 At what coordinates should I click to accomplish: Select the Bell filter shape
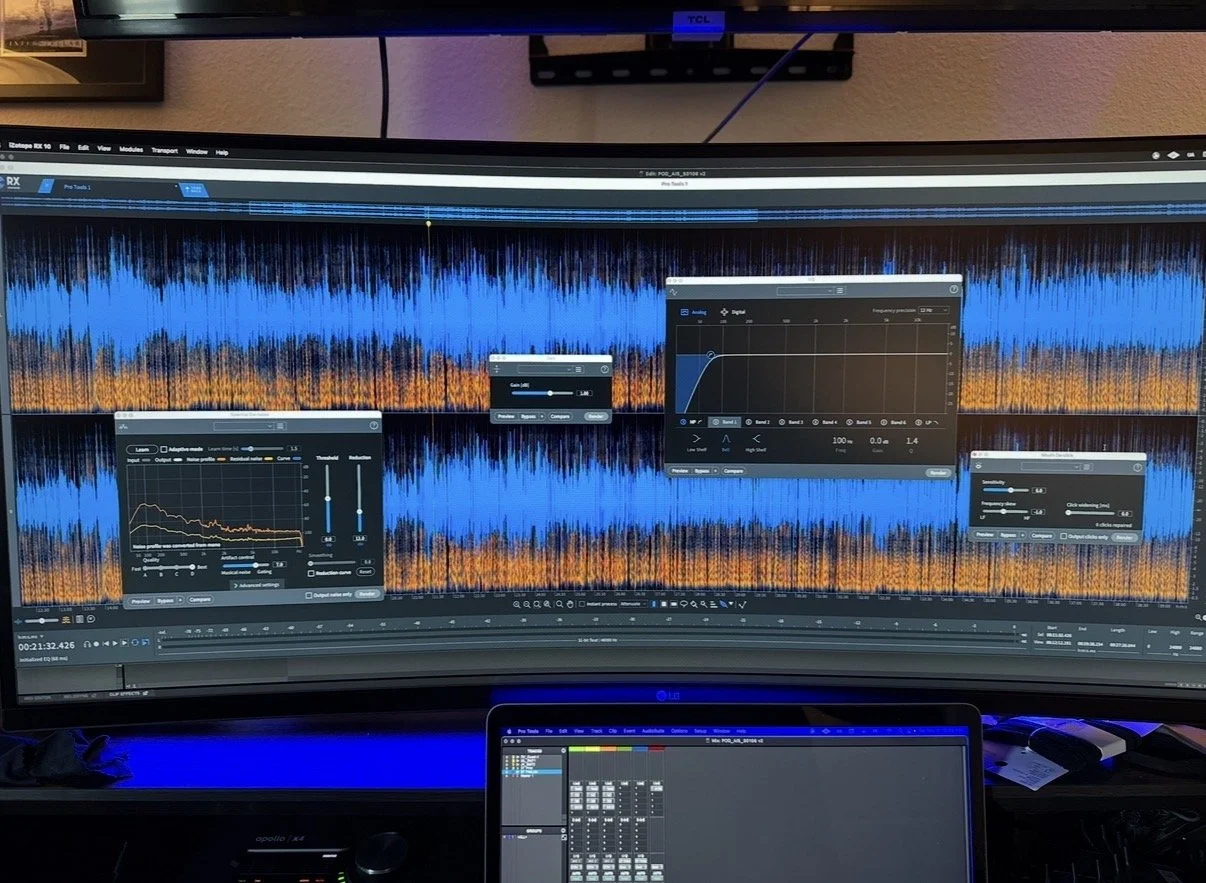[x=726, y=442]
